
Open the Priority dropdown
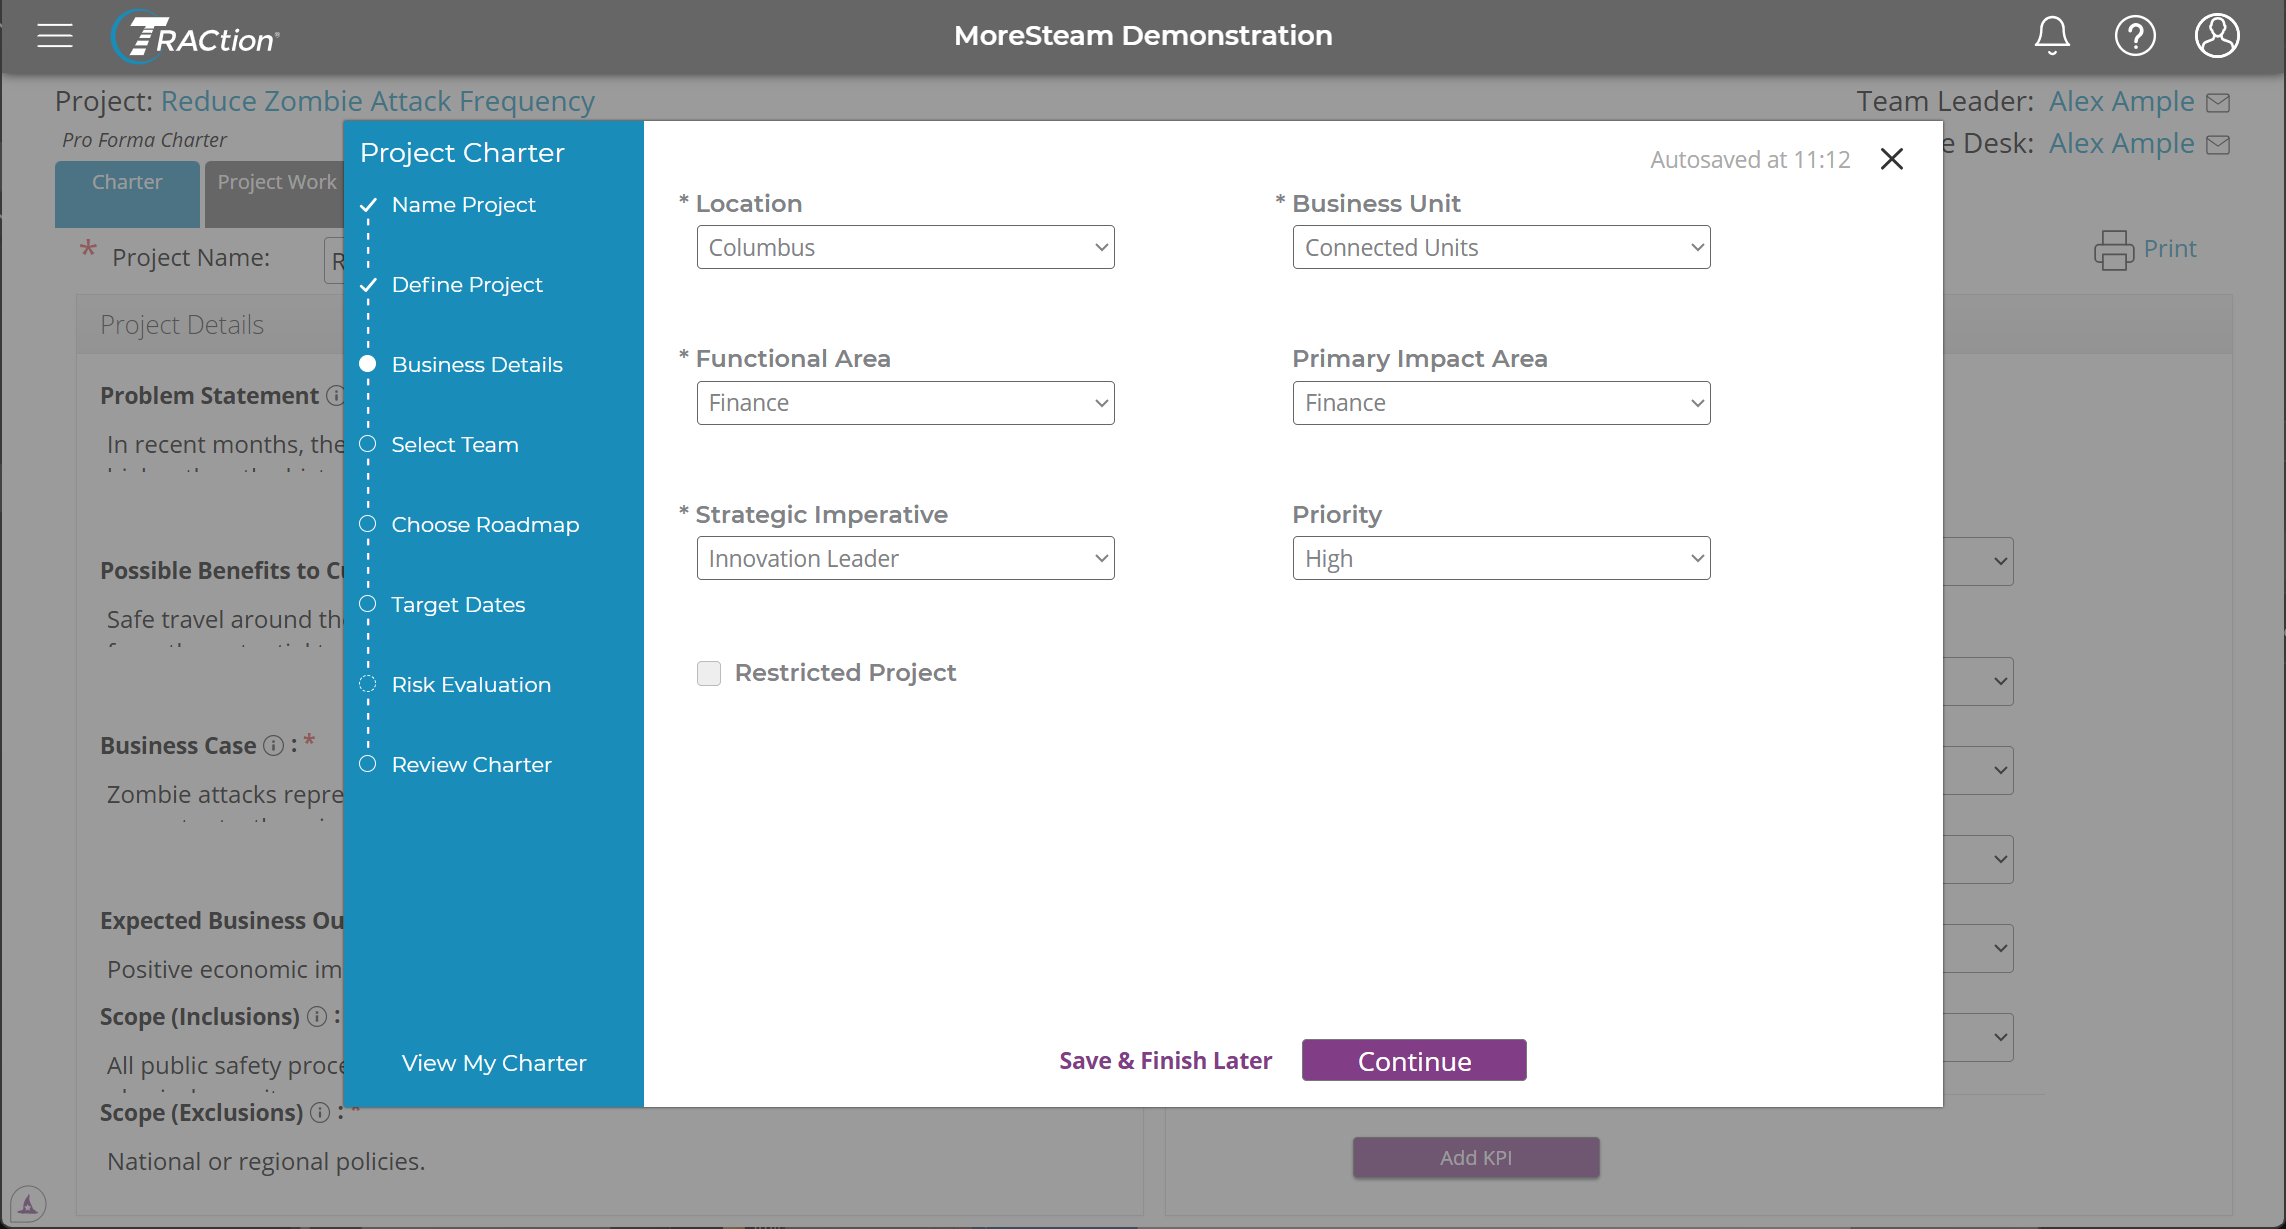point(1501,558)
